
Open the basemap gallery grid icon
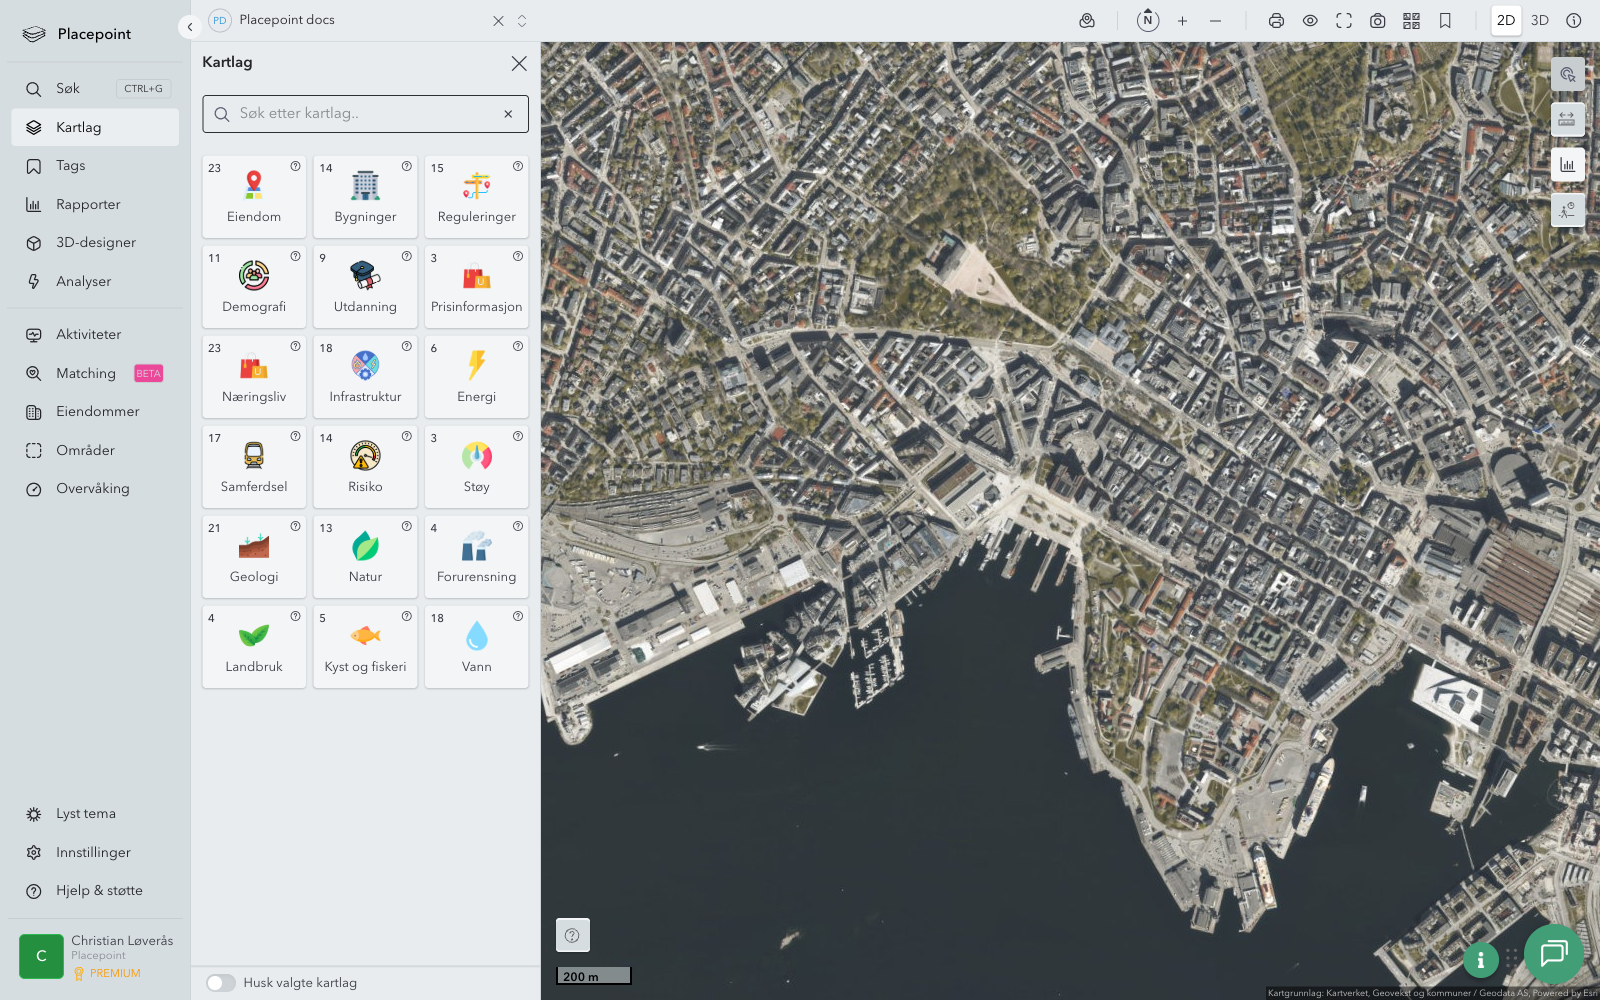point(1411,21)
